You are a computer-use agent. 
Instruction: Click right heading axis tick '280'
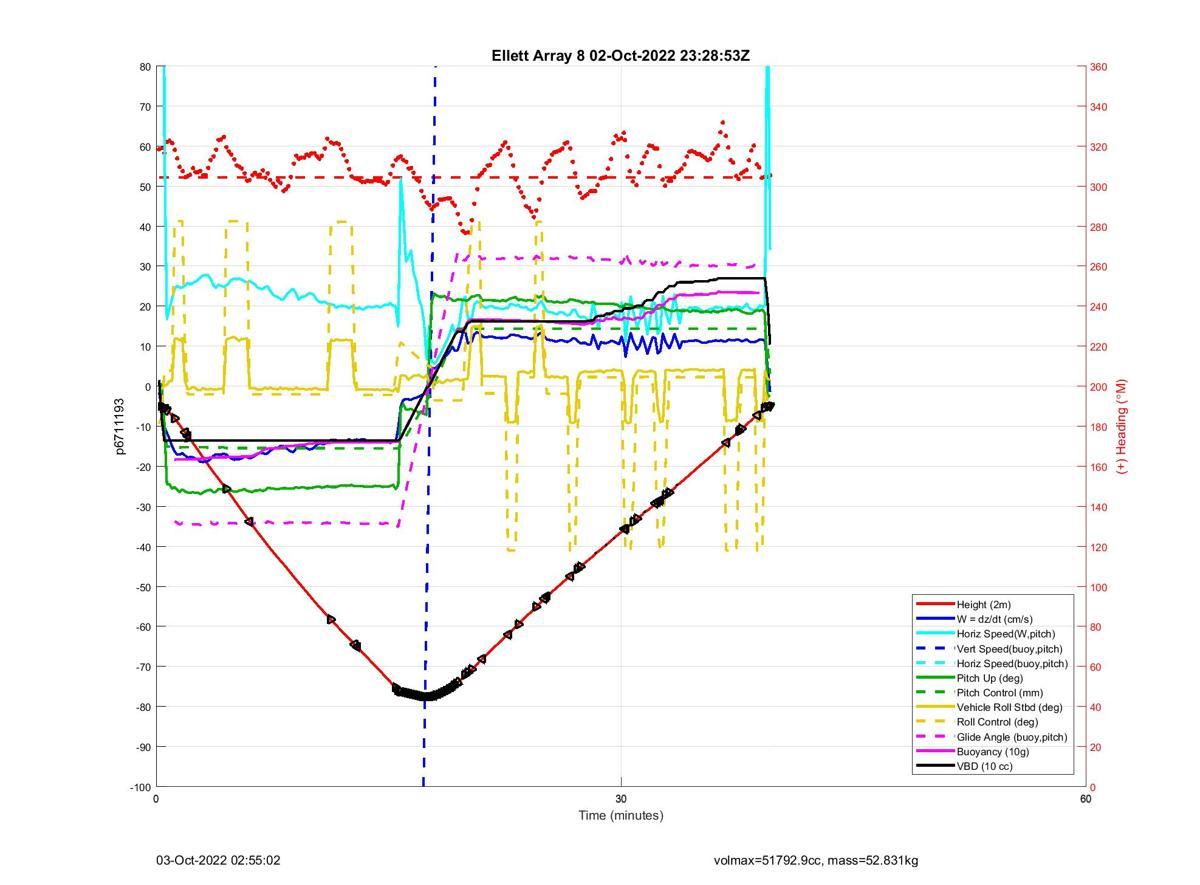click(1098, 227)
